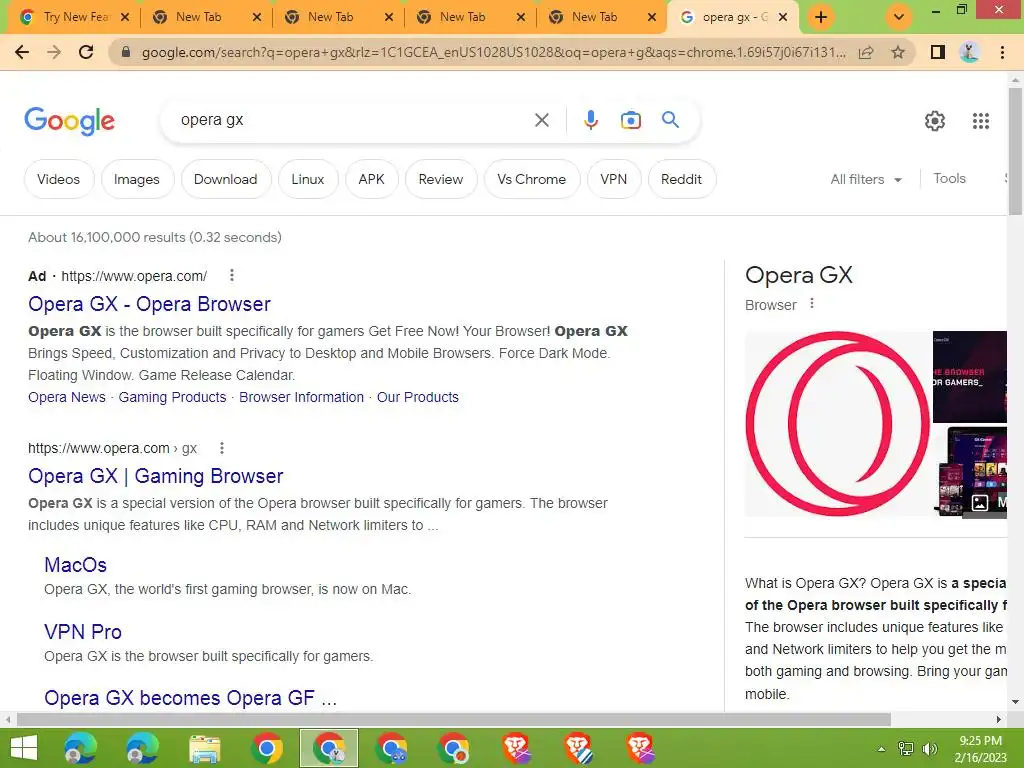Open Opera GX becomes Opera GF link

point(191,698)
